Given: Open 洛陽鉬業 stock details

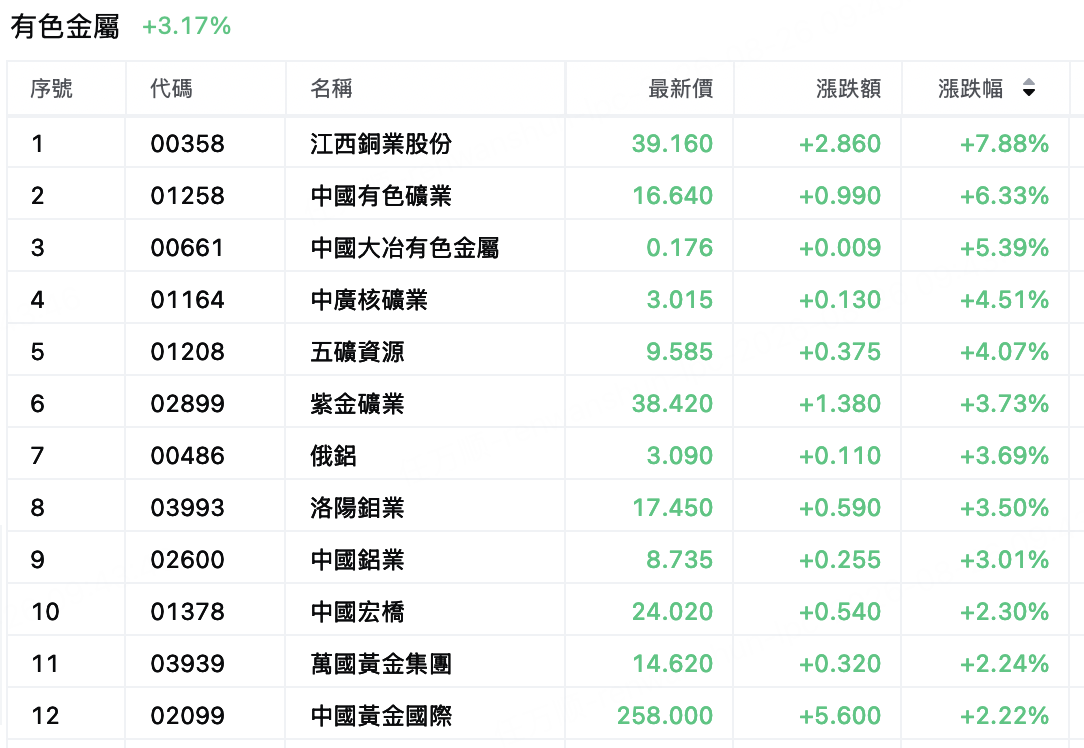Looking at the screenshot, I should point(357,507).
